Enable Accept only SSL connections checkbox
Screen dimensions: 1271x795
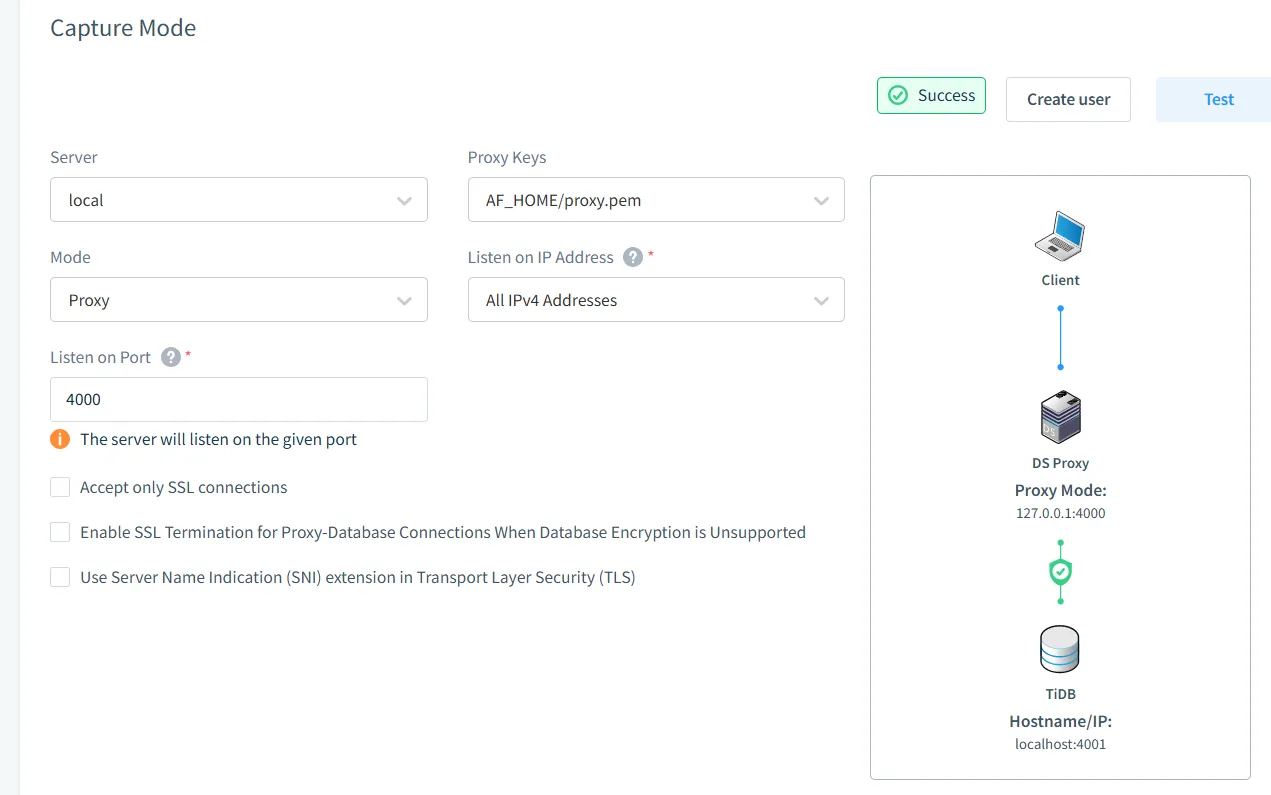click(x=60, y=487)
